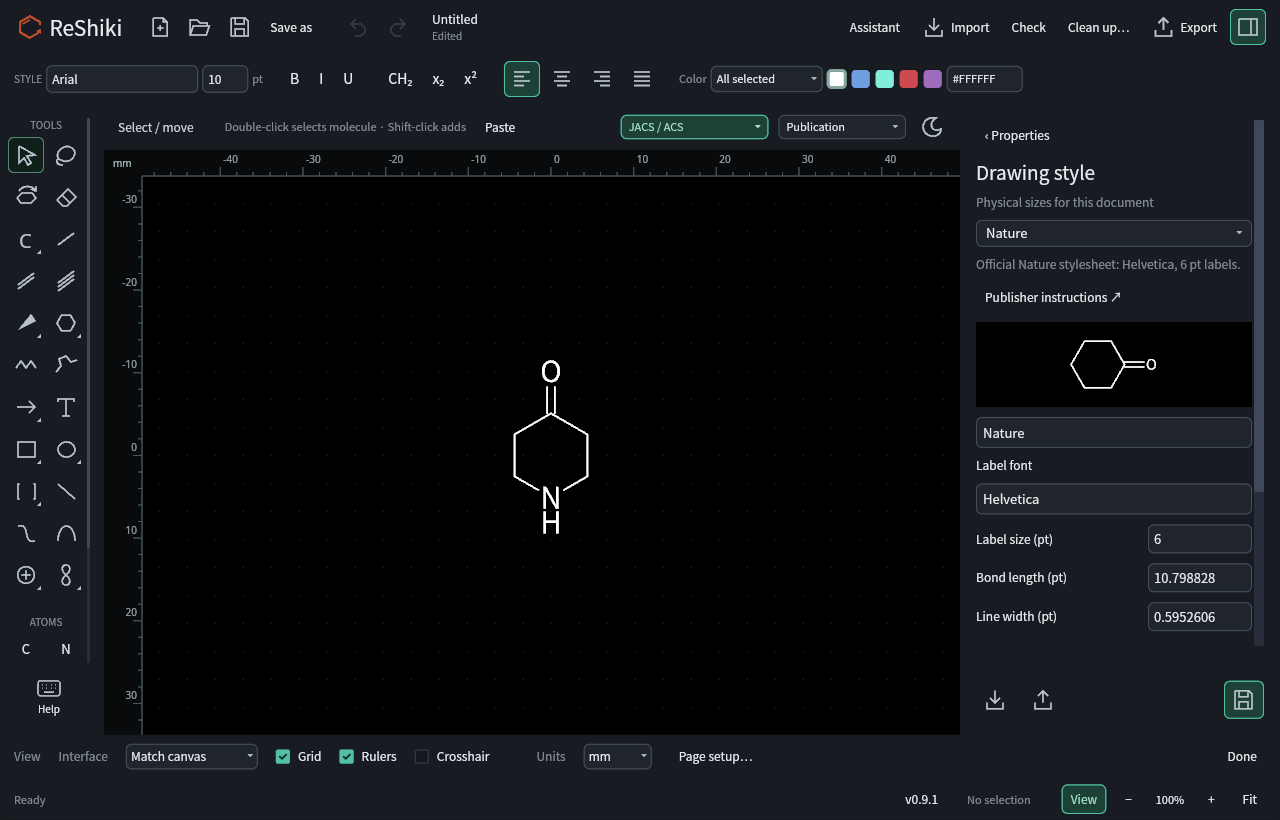
Task: Expand the Nature drawing style dropdown
Action: [1114, 233]
